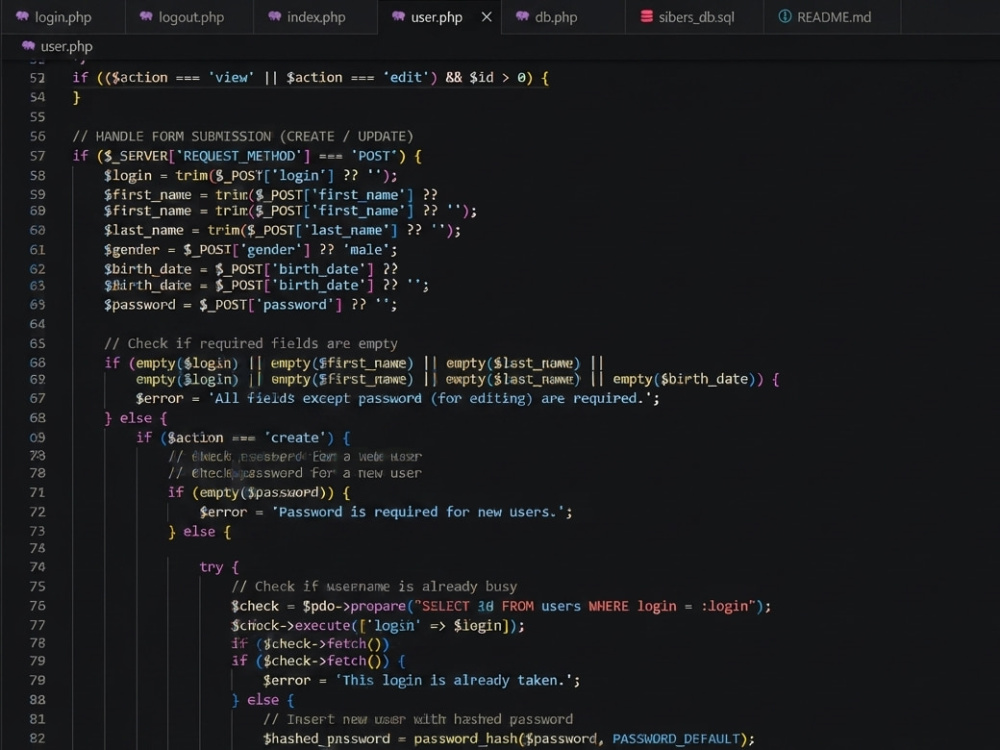
Task: Switch to the login.php tab
Action: pyautogui.click(x=62, y=17)
